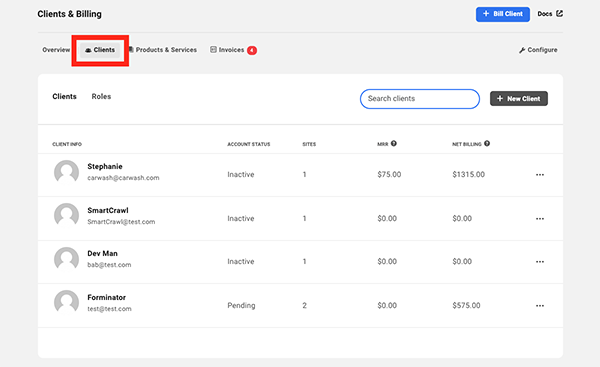Switch to the Roles sub-tab

pyautogui.click(x=101, y=96)
